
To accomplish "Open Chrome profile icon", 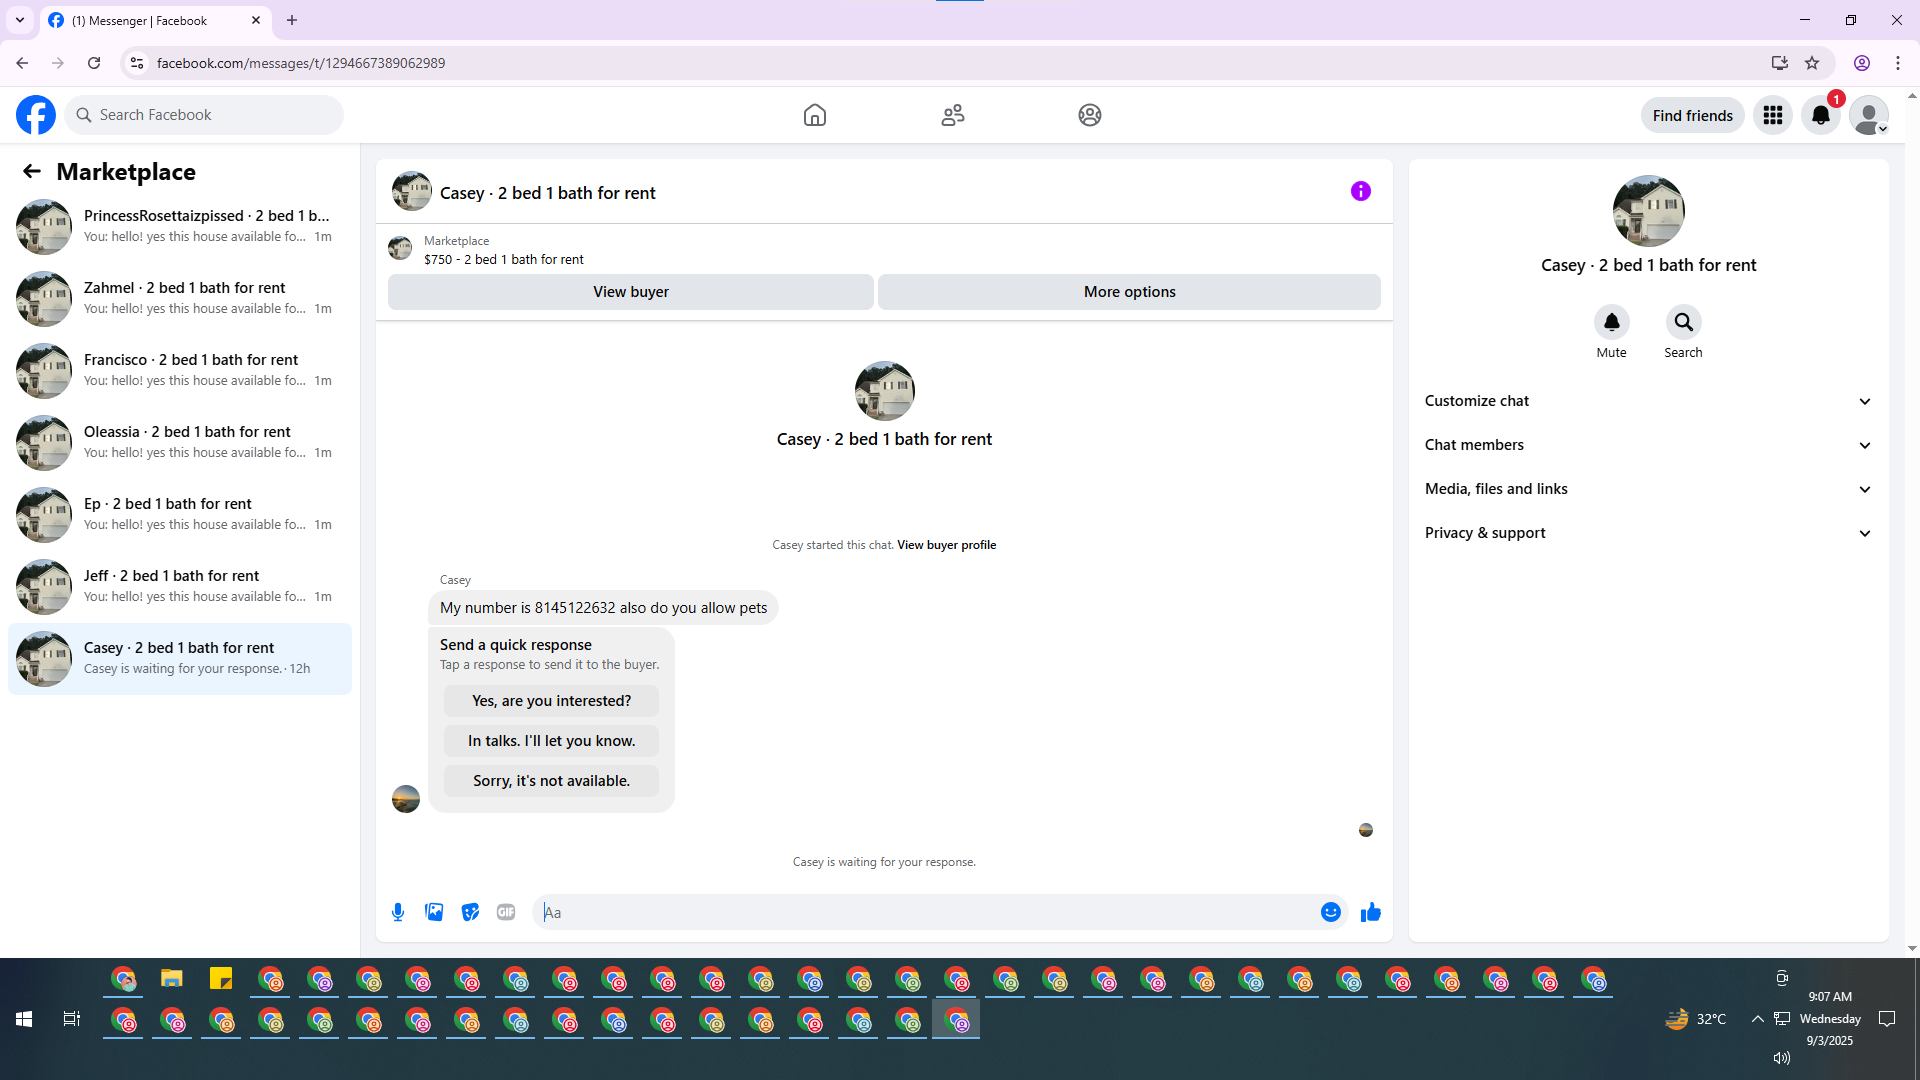I will point(1862,63).
